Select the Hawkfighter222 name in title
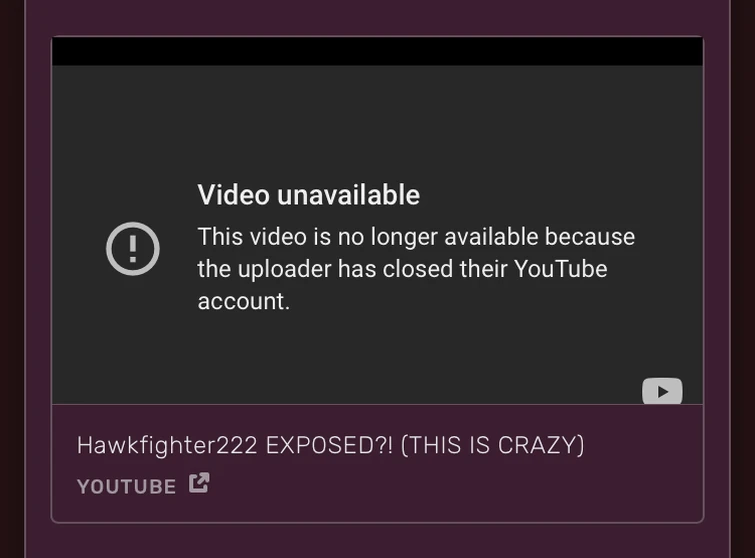Image resolution: width=755 pixels, height=558 pixels. [x=167, y=445]
